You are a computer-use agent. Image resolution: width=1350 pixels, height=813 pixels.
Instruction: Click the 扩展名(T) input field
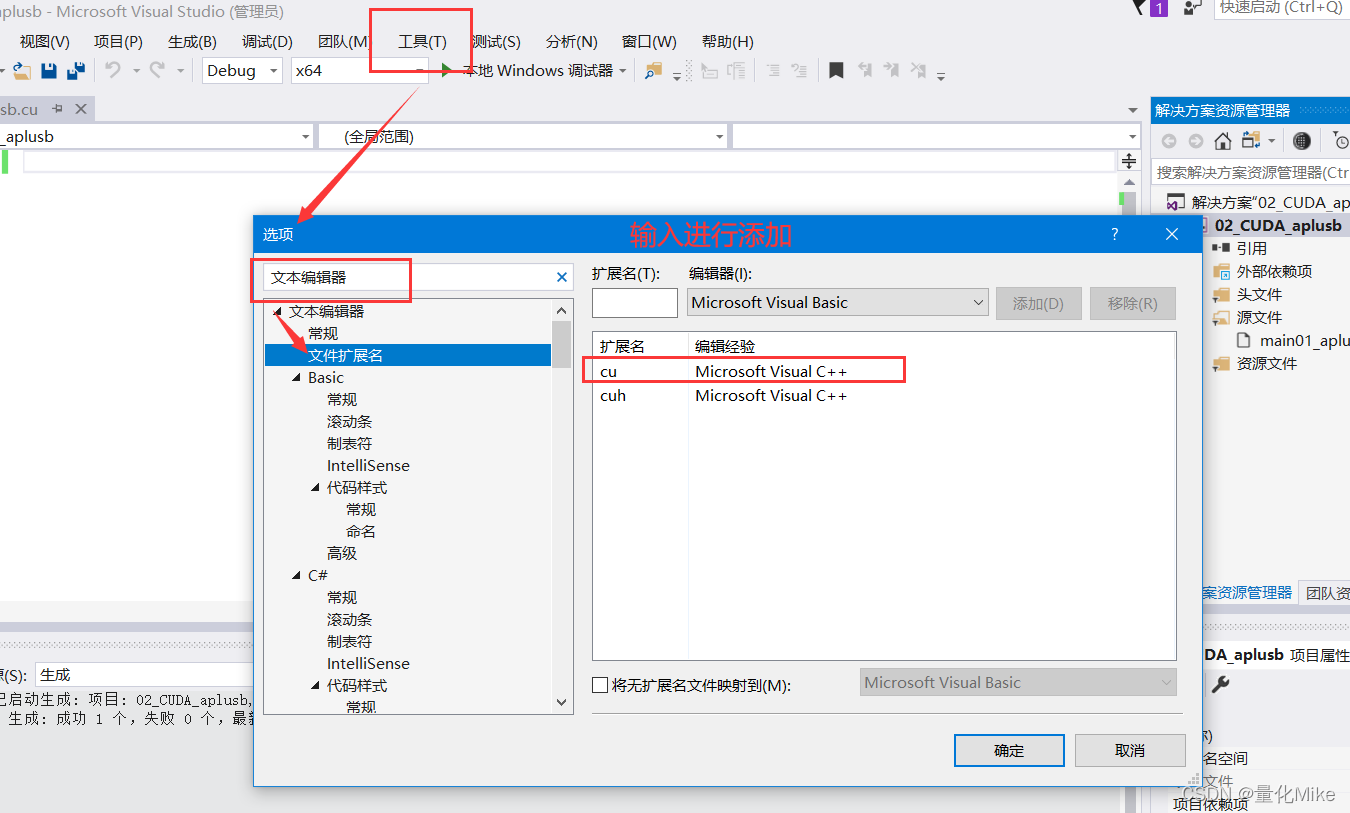coord(635,302)
